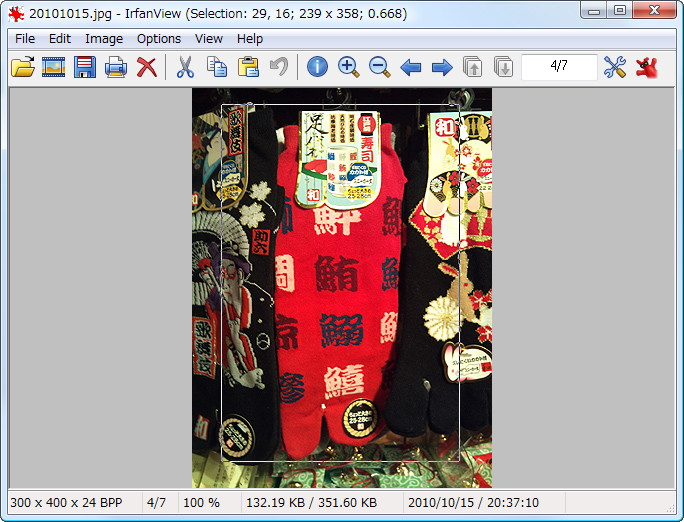Undo the last action with the undo arrow
This screenshot has width=684, height=522.
coord(279,67)
